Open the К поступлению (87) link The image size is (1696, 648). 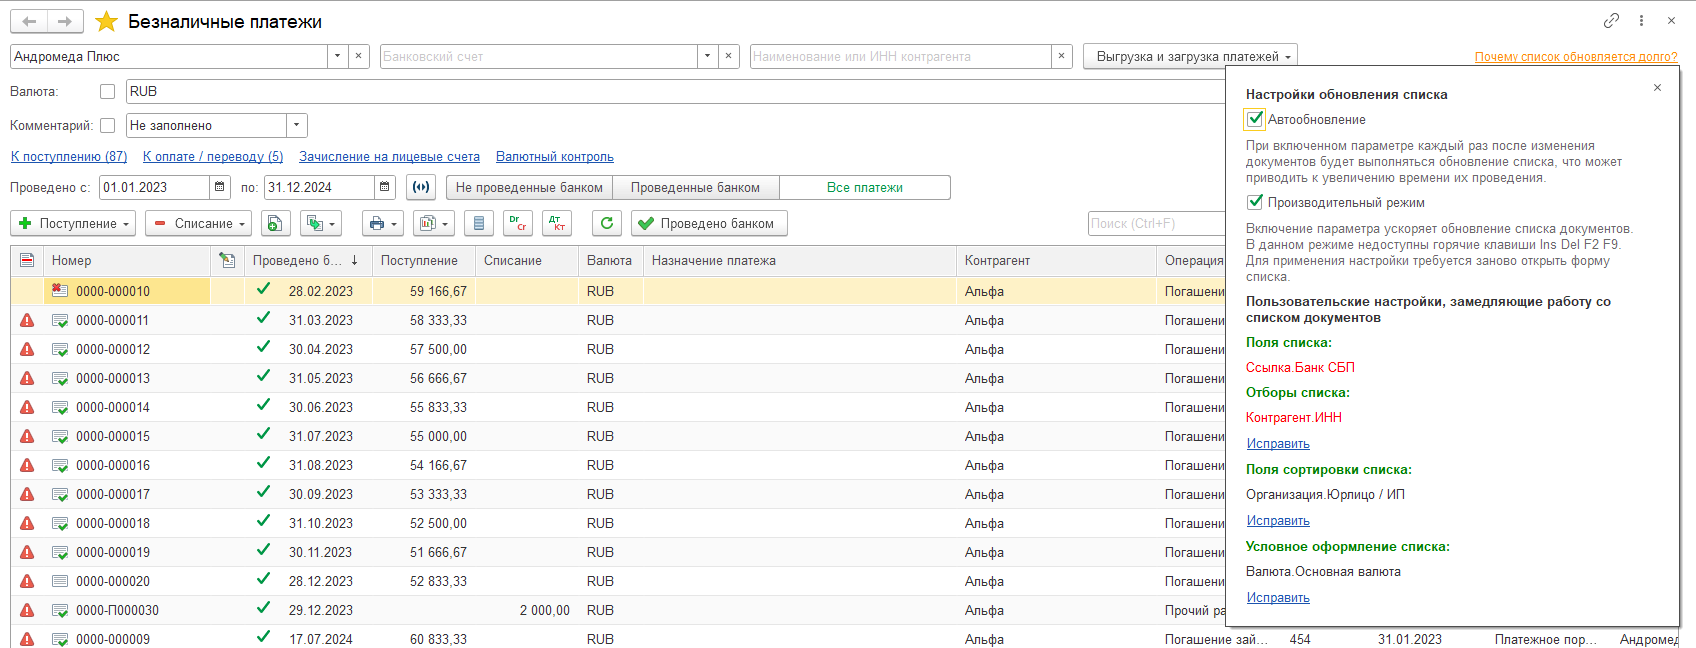pyautogui.click(x=69, y=157)
